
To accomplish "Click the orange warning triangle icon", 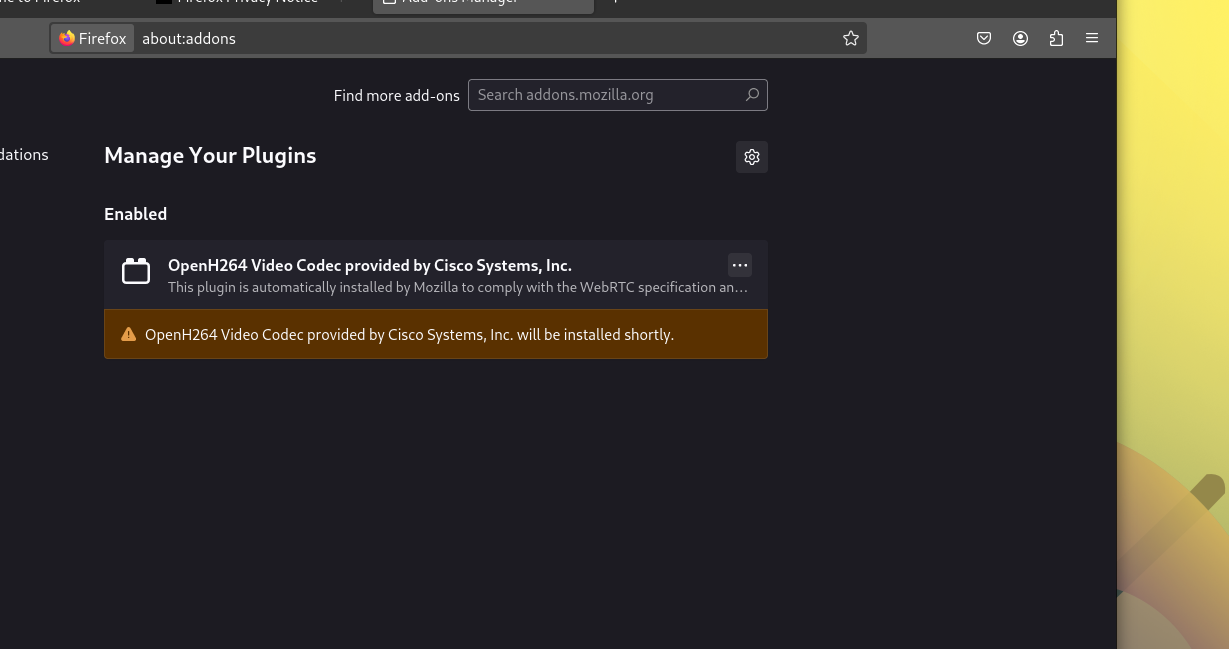I will coord(128,334).
